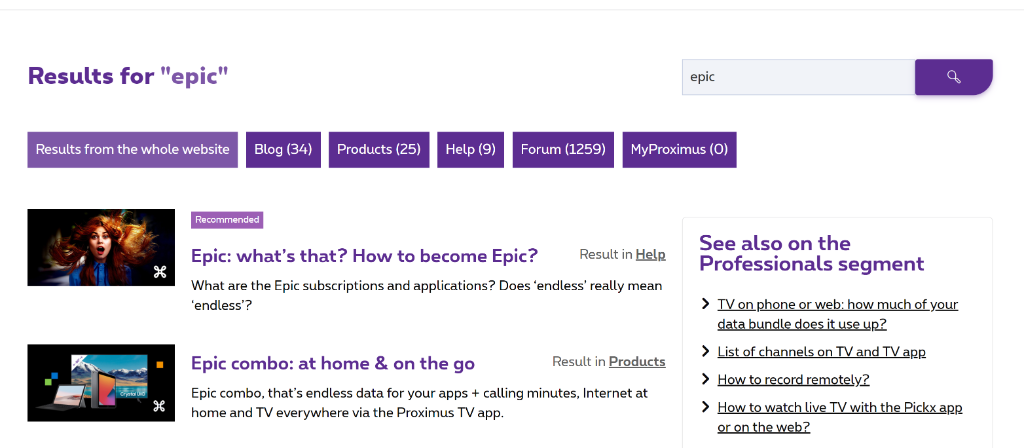Image resolution: width=1024 pixels, height=448 pixels.
Task: Open the Forum (1259) tab
Action: 563,150
